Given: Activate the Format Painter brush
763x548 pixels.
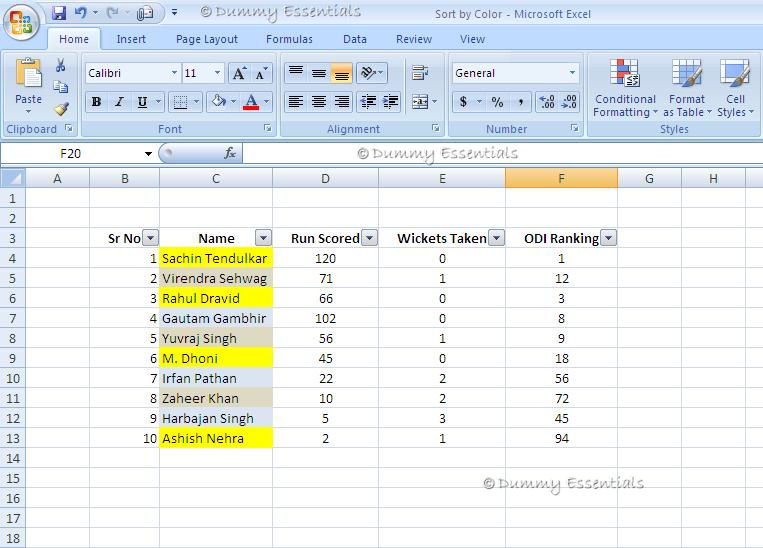Looking at the screenshot, I should (61, 109).
